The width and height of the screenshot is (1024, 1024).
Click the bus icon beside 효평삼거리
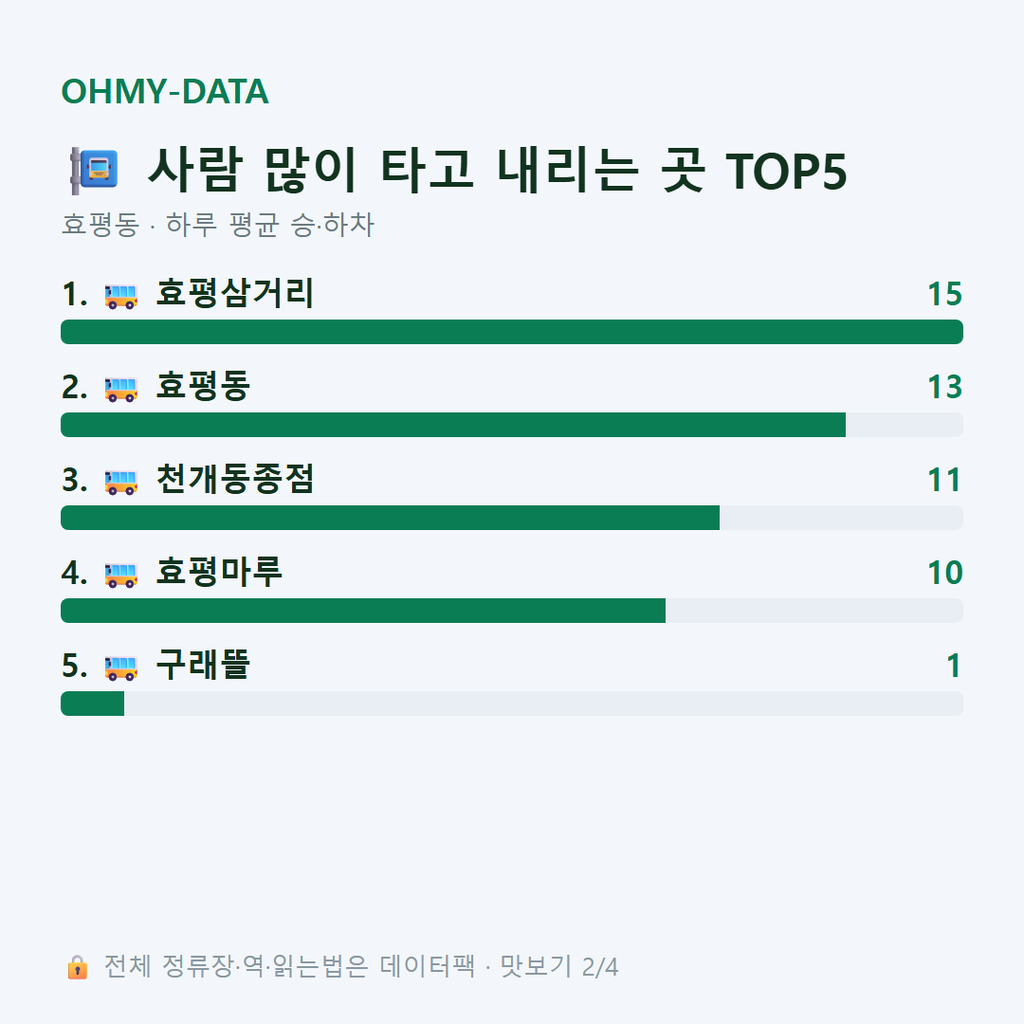click(x=121, y=296)
